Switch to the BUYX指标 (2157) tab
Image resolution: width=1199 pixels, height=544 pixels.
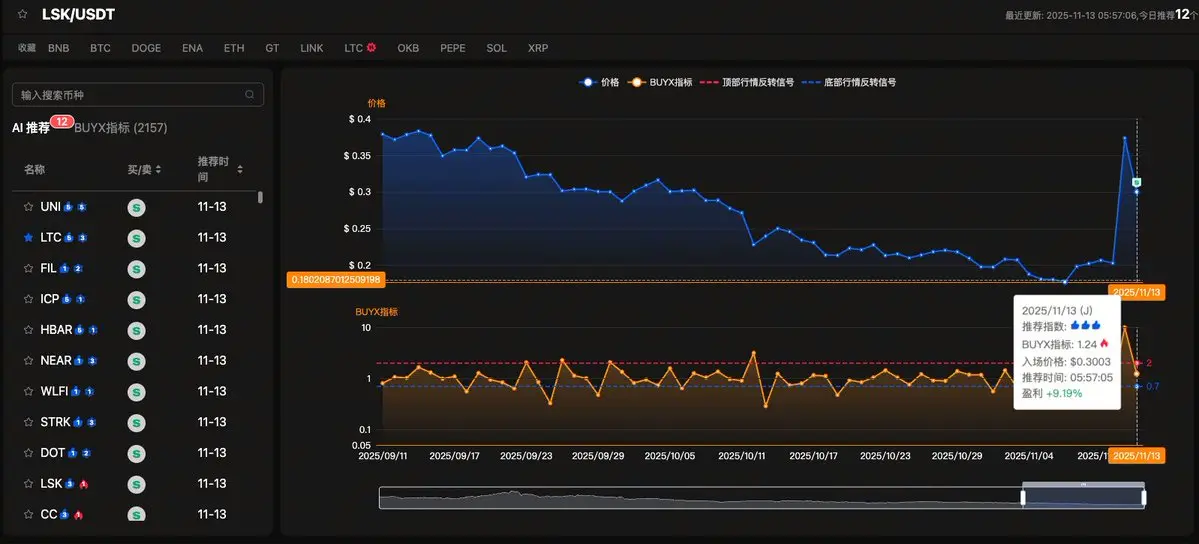pyautogui.click(x=121, y=129)
